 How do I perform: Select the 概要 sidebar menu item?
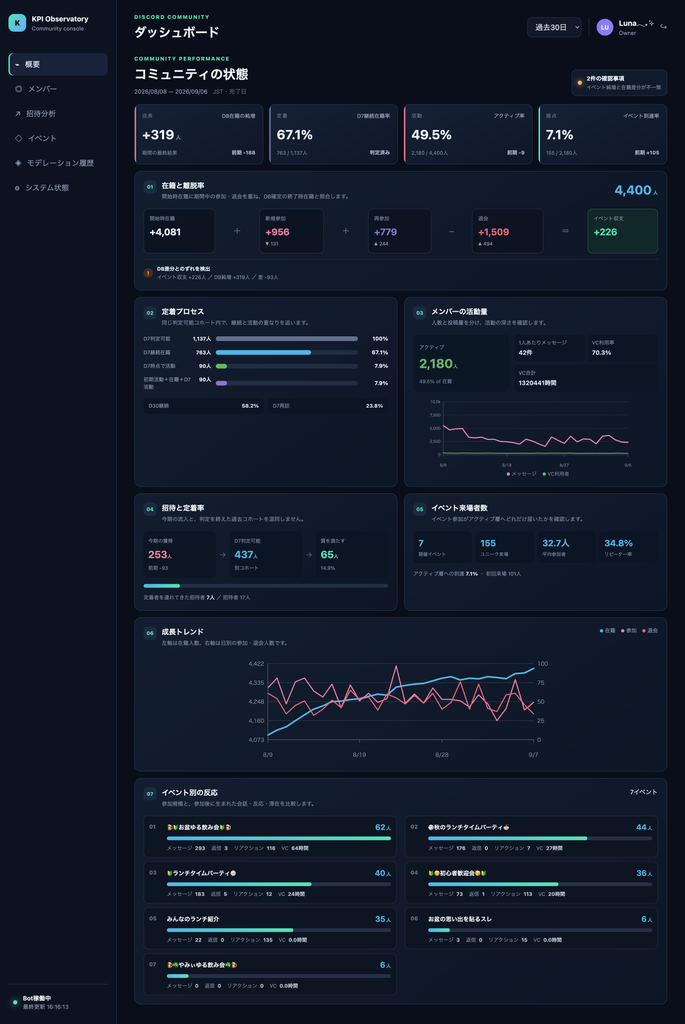[x=58, y=64]
